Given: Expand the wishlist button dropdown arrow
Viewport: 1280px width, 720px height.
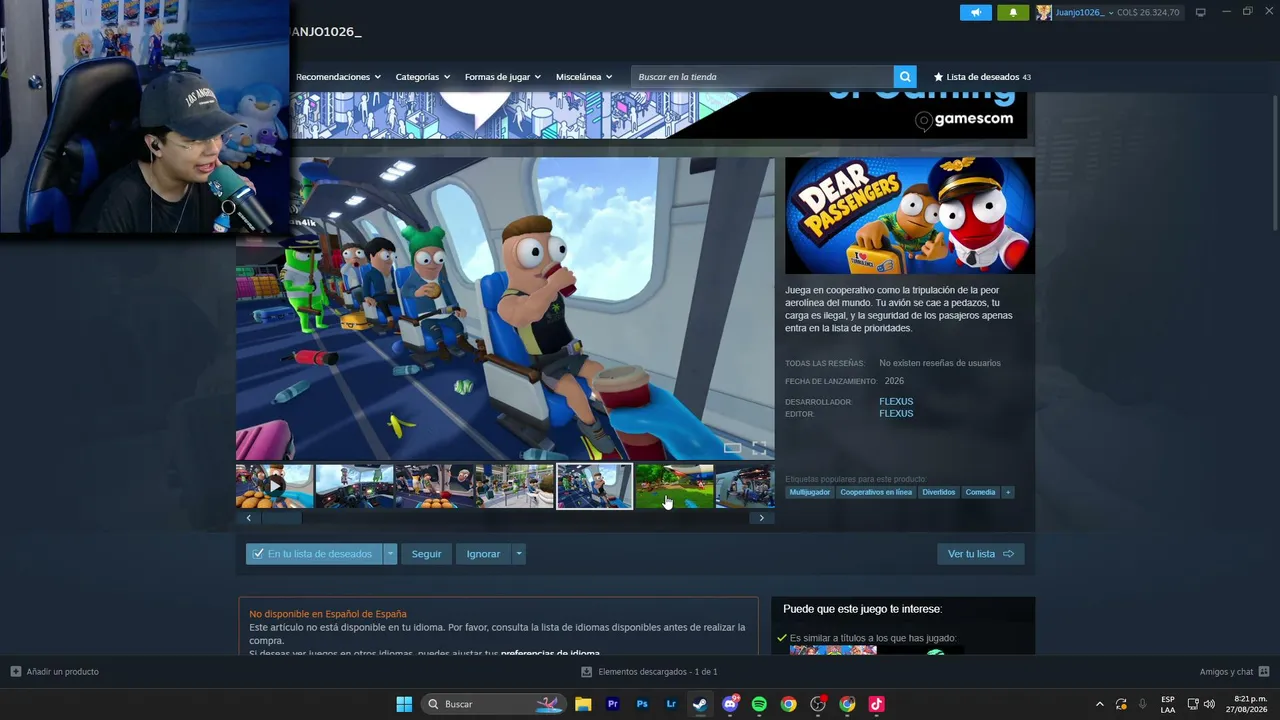Looking at the screenshot, I should pyautogui.click(x=390, y=554).
